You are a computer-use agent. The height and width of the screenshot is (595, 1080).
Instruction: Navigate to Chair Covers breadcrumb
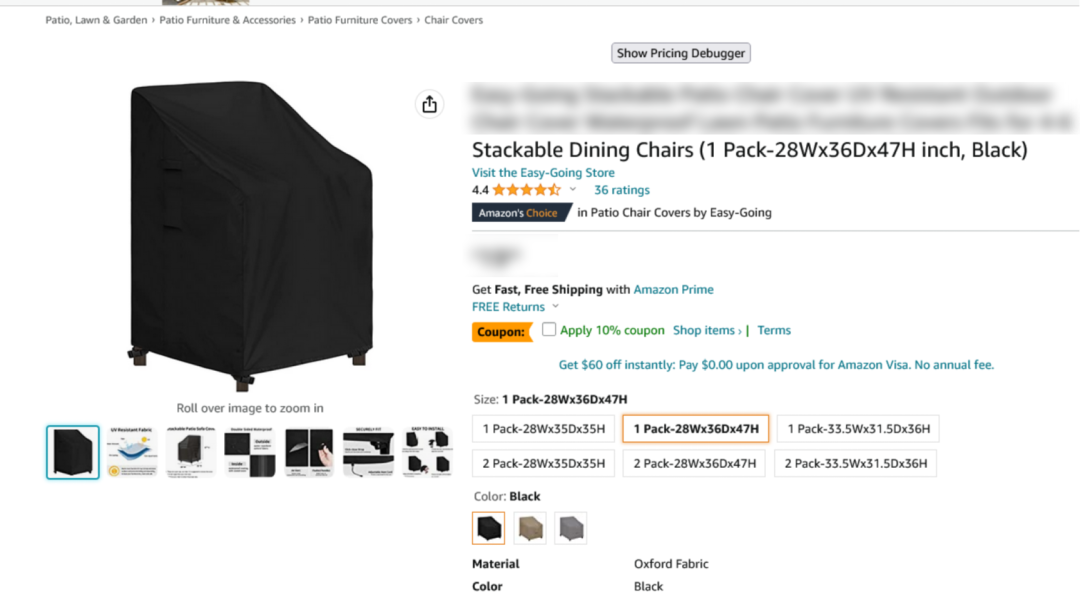tap(453, 20)
